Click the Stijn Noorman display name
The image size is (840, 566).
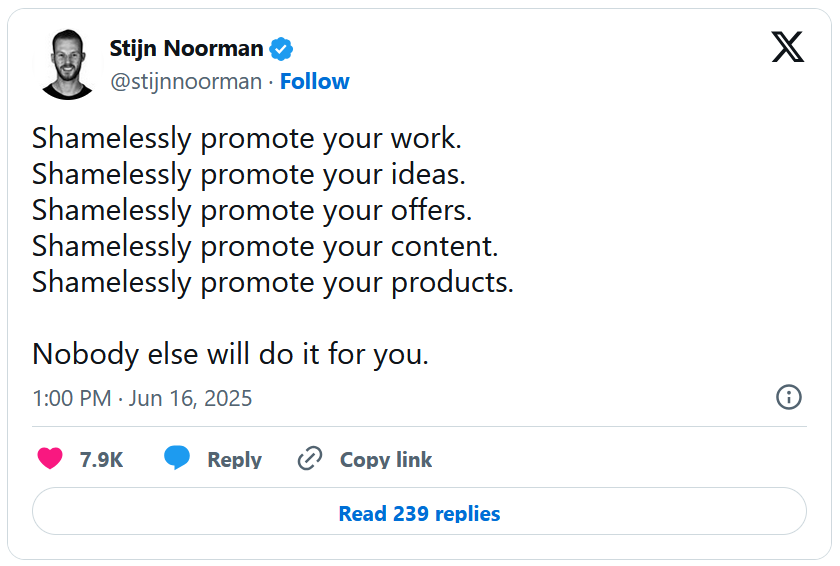click(x=186, y=48)
